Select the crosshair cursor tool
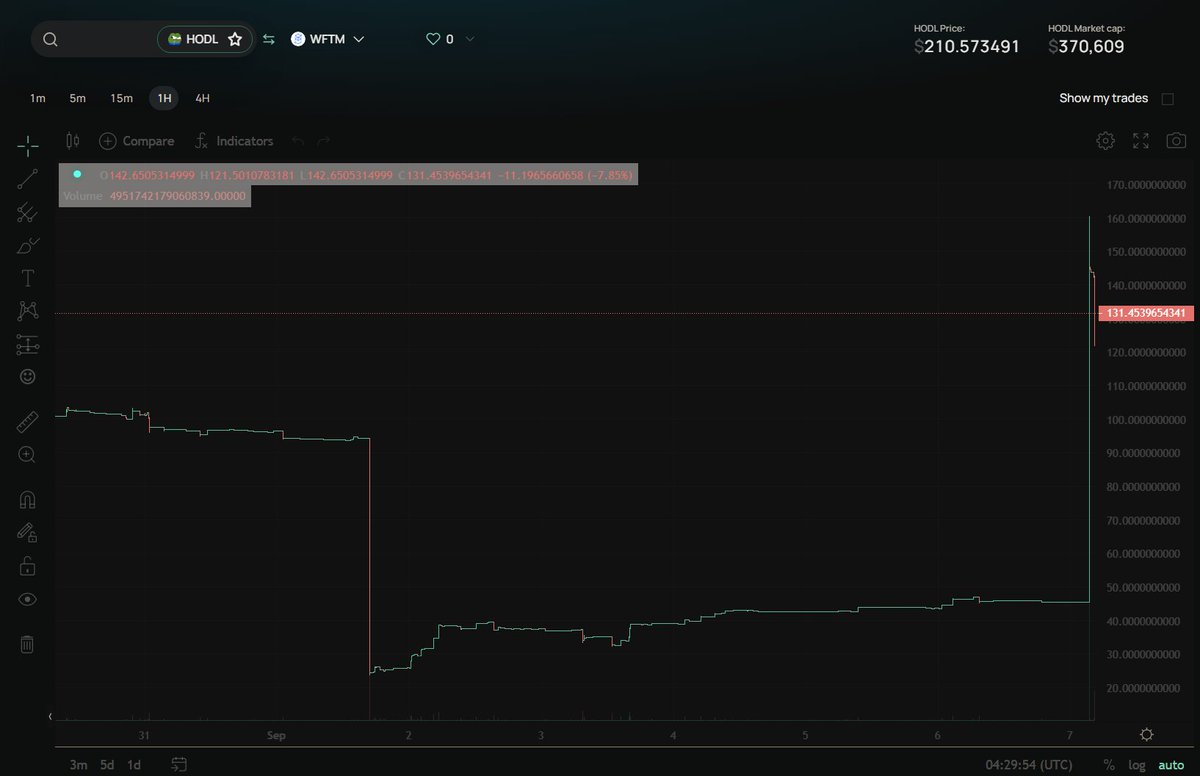 pyautogui.click(x=28, y=145)
